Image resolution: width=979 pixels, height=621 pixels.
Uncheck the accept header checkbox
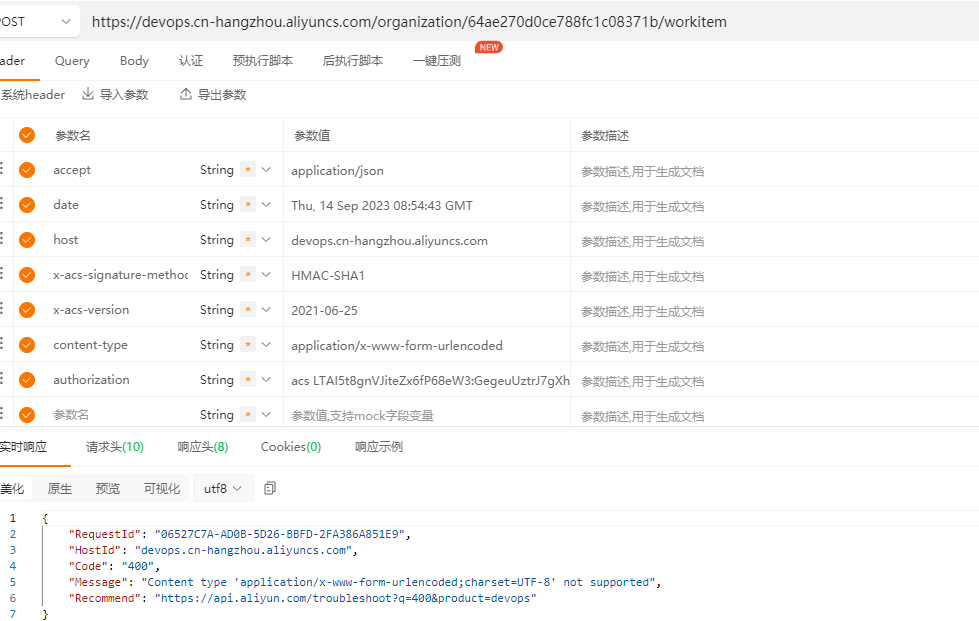tap(27, 170)
